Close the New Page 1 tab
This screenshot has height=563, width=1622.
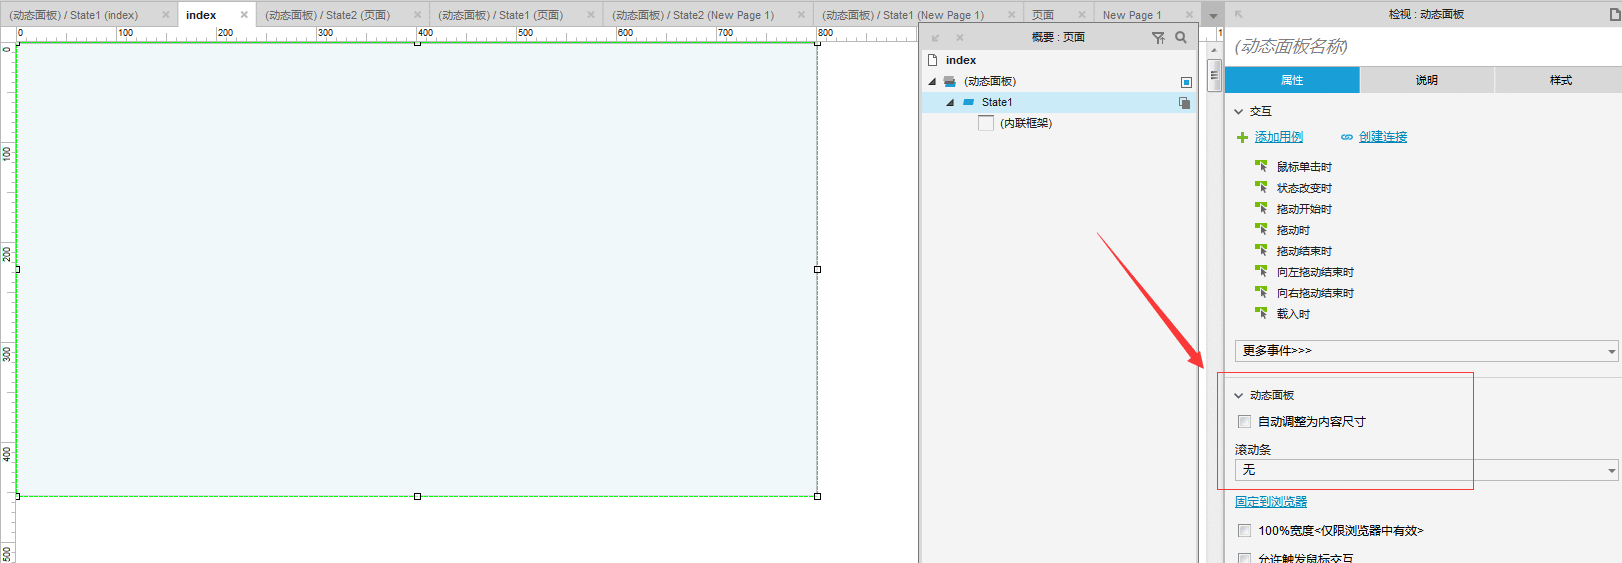tap(1189, 15)
